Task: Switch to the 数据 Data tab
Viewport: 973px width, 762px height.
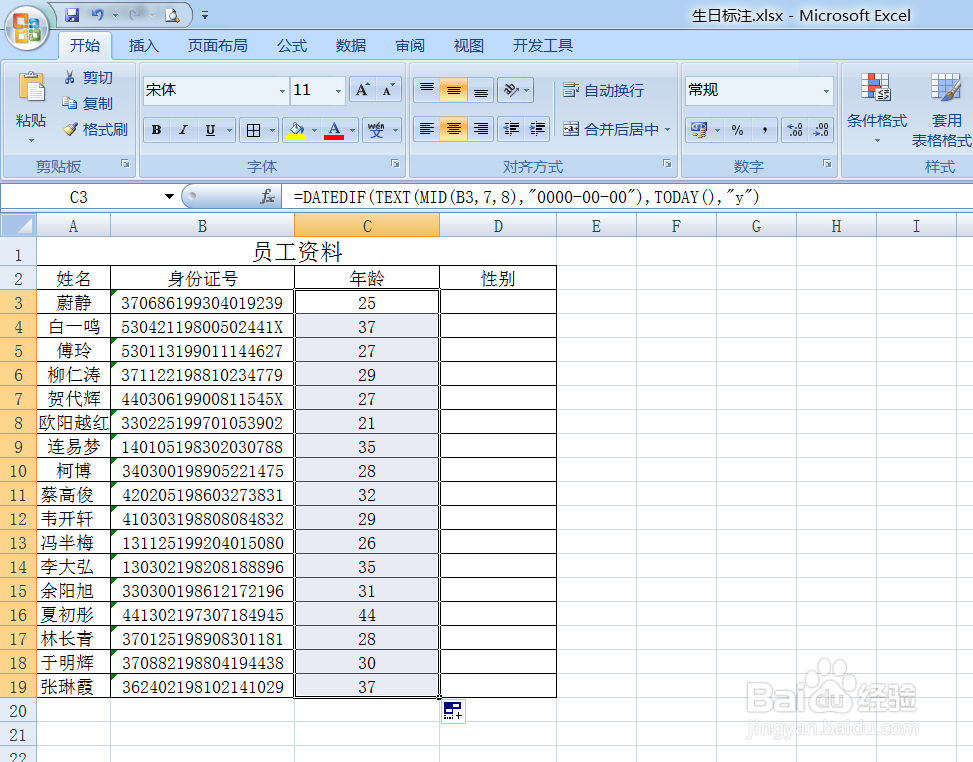Action: [351, 45]
